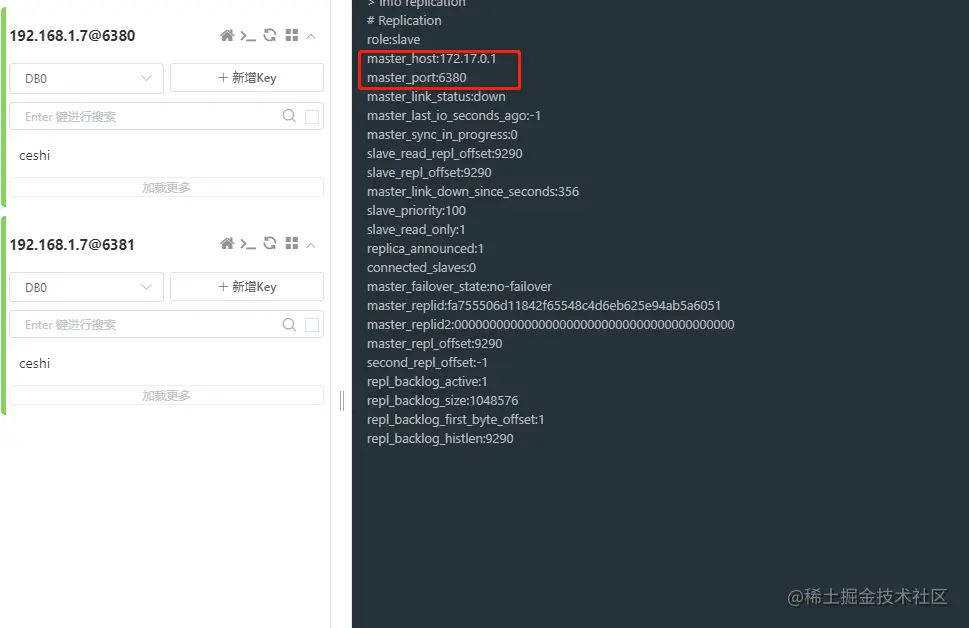Click master_link_status:down line

click(x=436, y=96)
